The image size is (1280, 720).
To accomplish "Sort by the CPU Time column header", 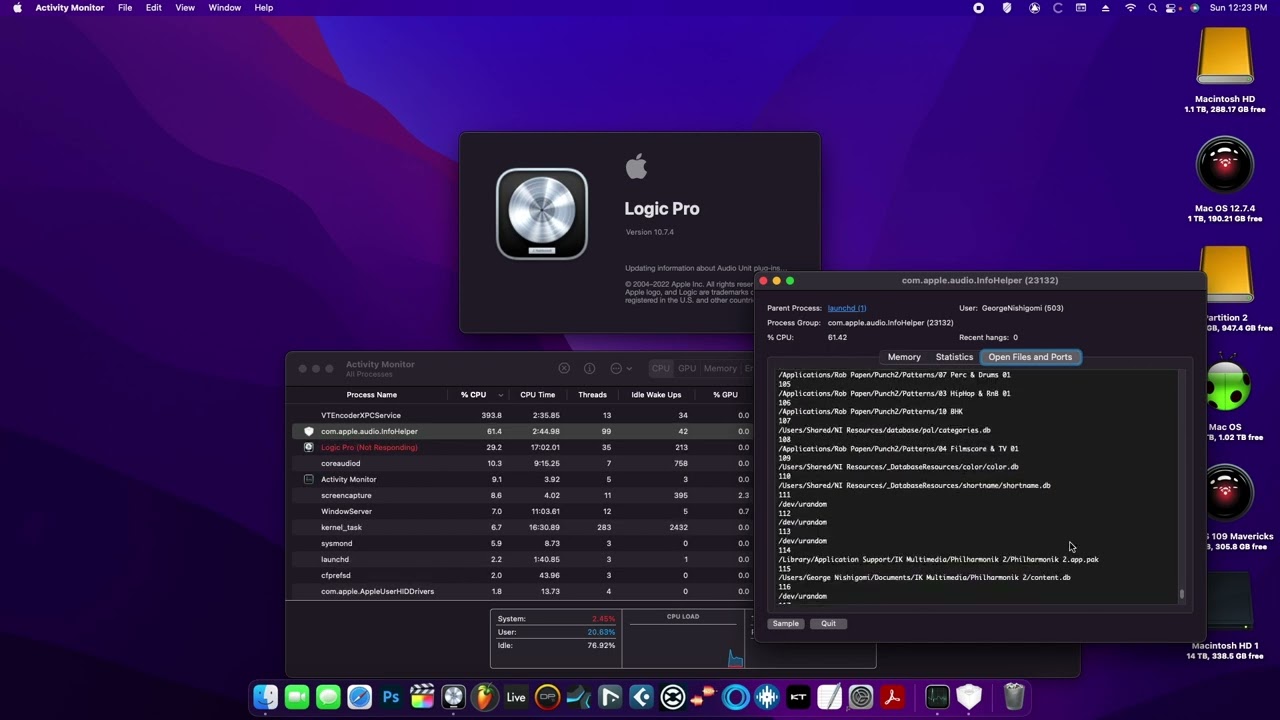I will point(538,395).
